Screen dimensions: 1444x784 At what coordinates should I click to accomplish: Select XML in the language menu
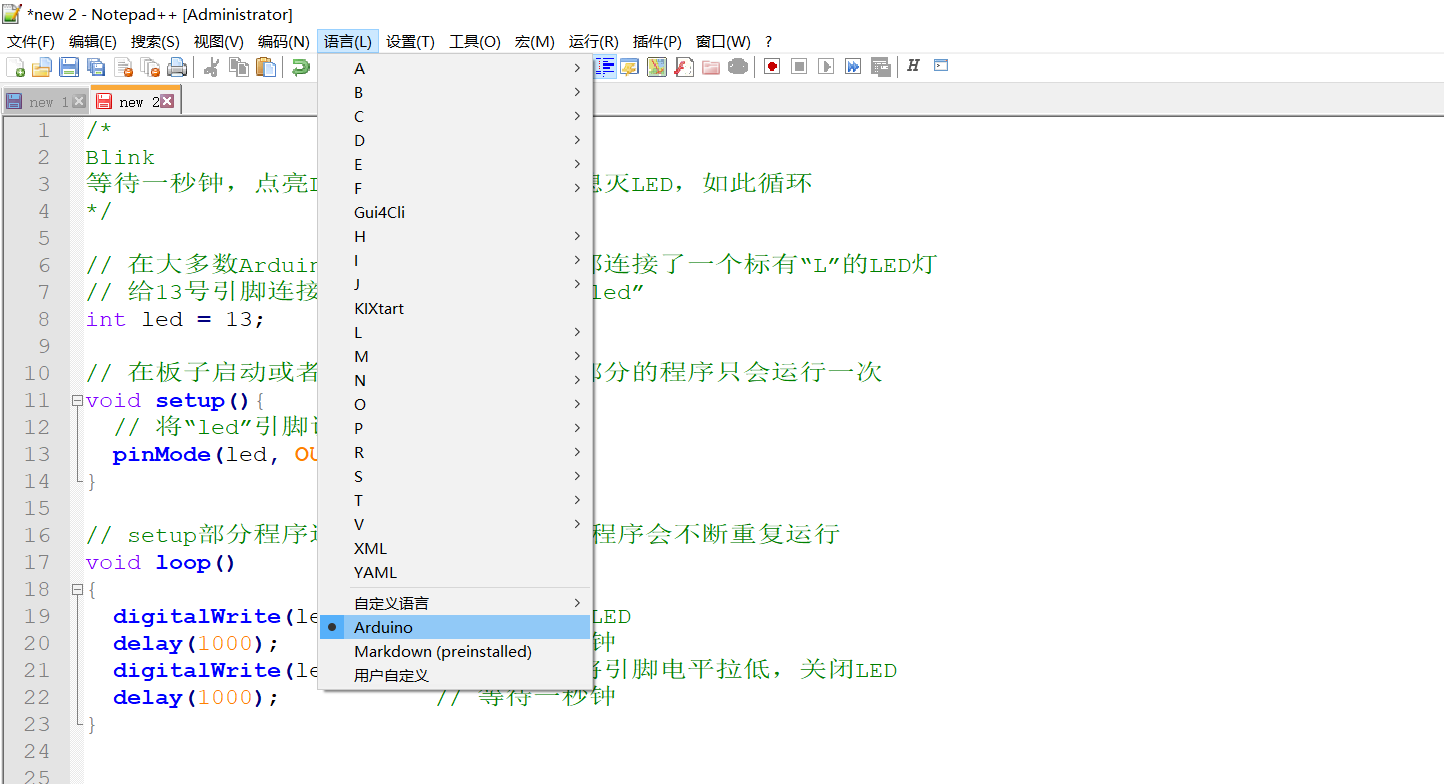coord(455,548)
